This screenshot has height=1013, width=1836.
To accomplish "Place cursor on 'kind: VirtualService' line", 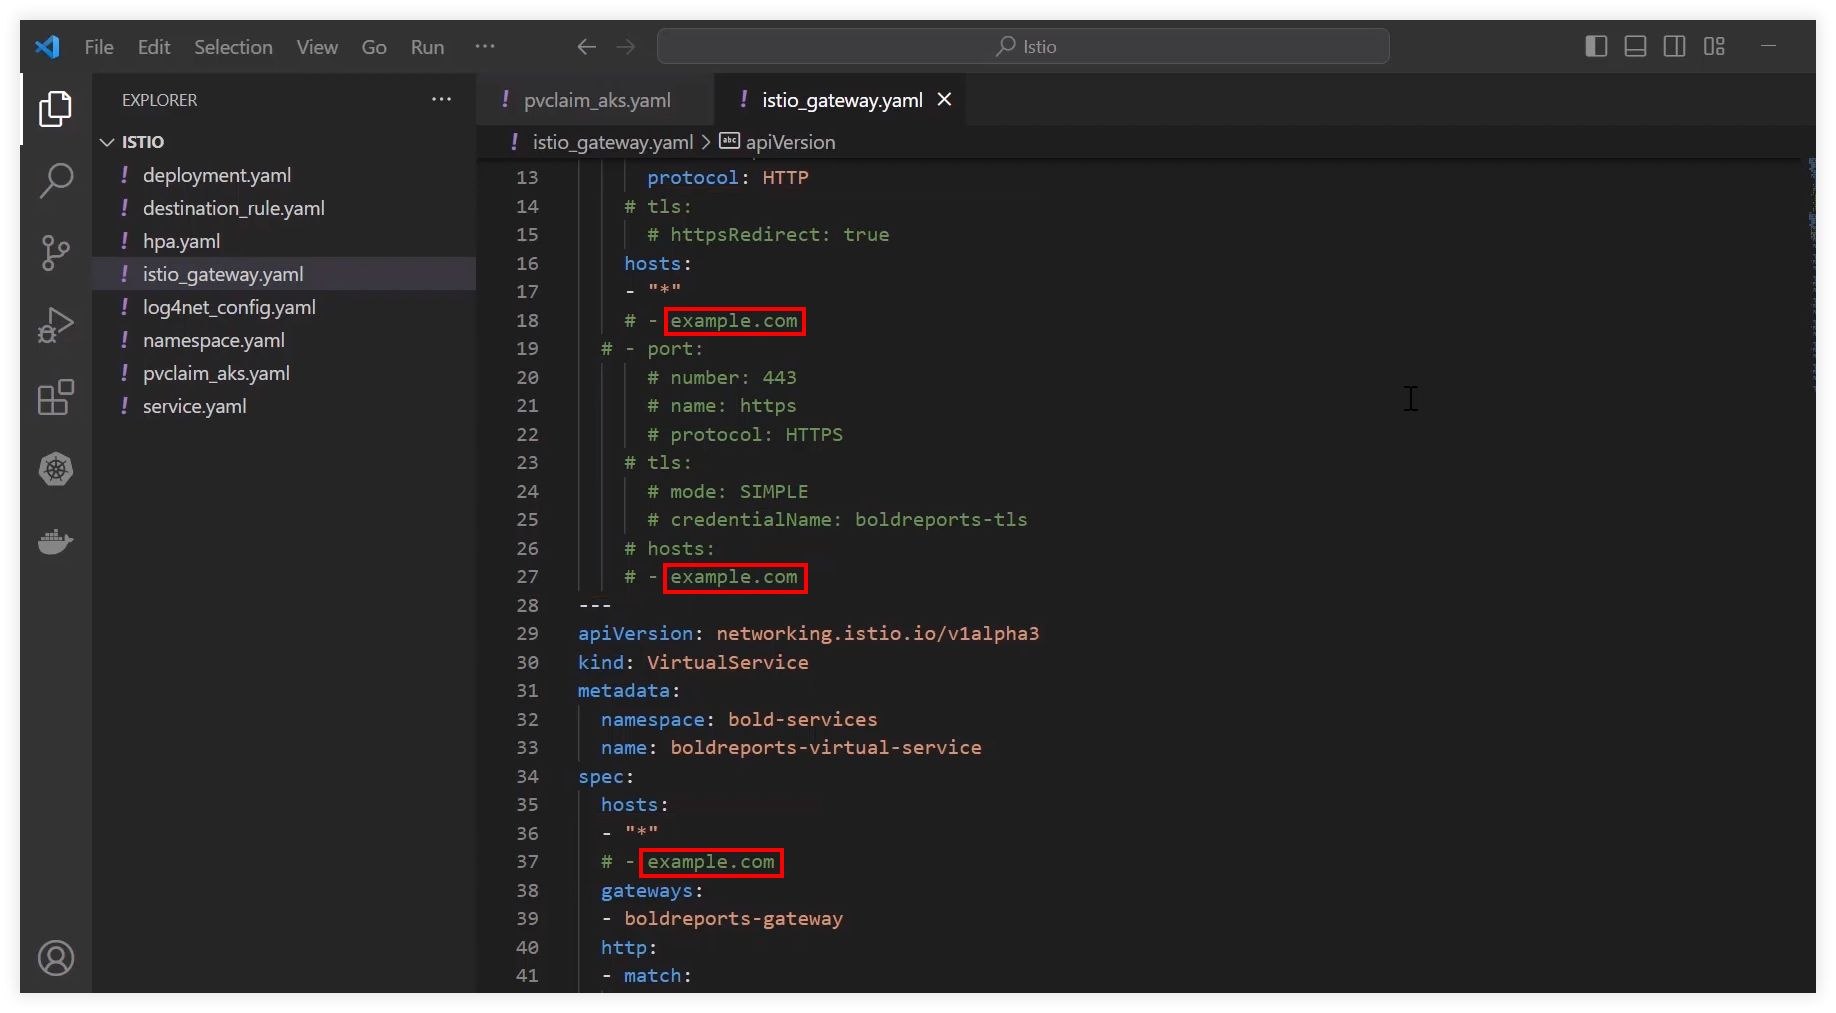I will point(693,662).
